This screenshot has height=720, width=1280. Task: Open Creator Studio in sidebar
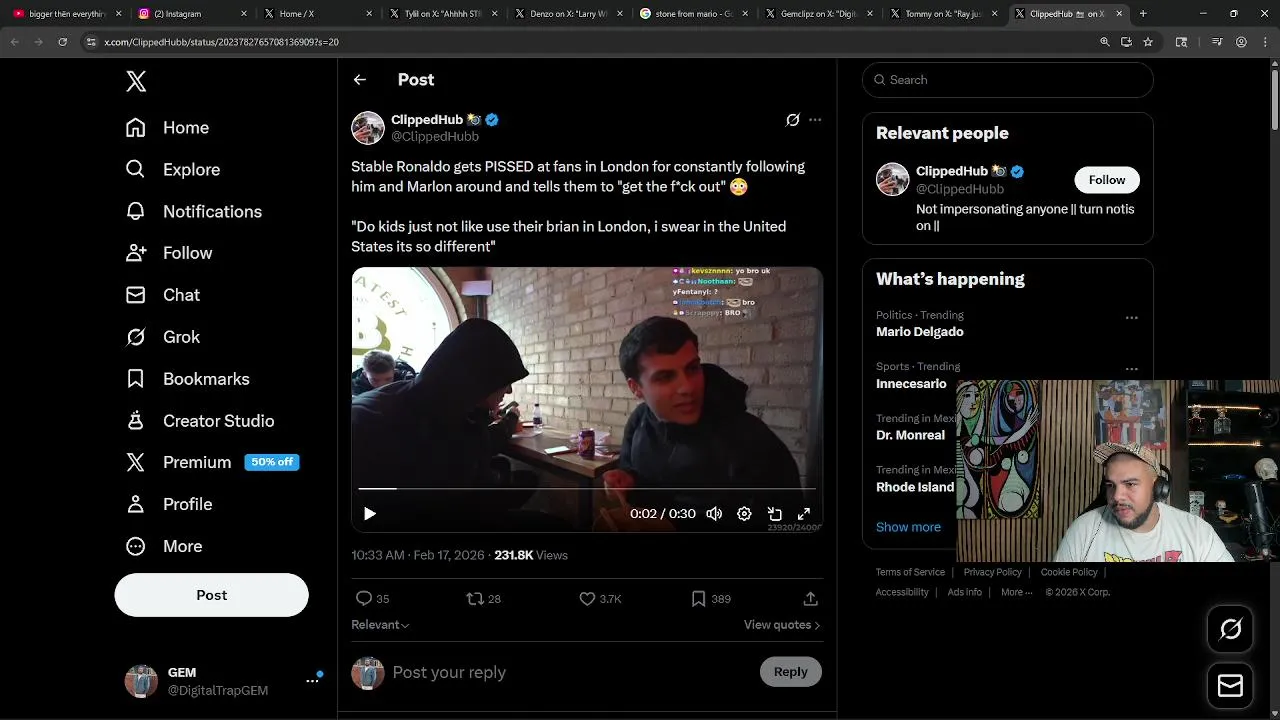click(199, 421)
